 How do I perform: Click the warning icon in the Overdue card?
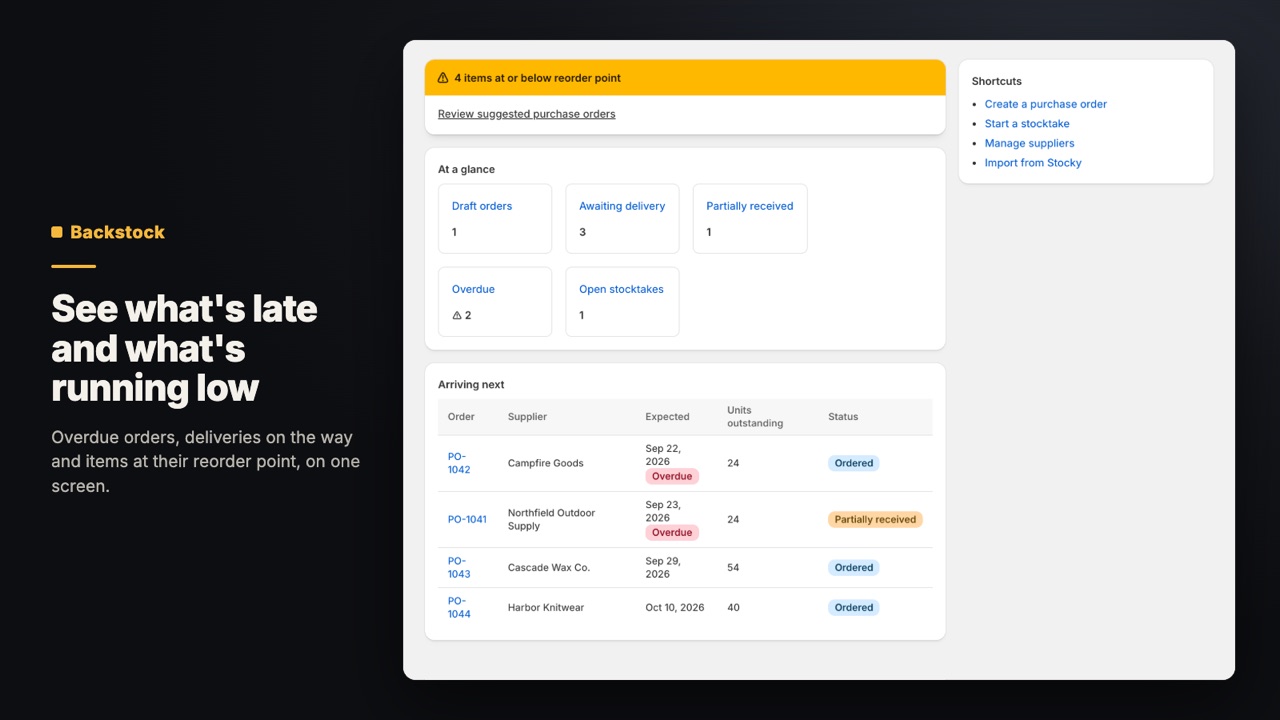tap(457, 315)
